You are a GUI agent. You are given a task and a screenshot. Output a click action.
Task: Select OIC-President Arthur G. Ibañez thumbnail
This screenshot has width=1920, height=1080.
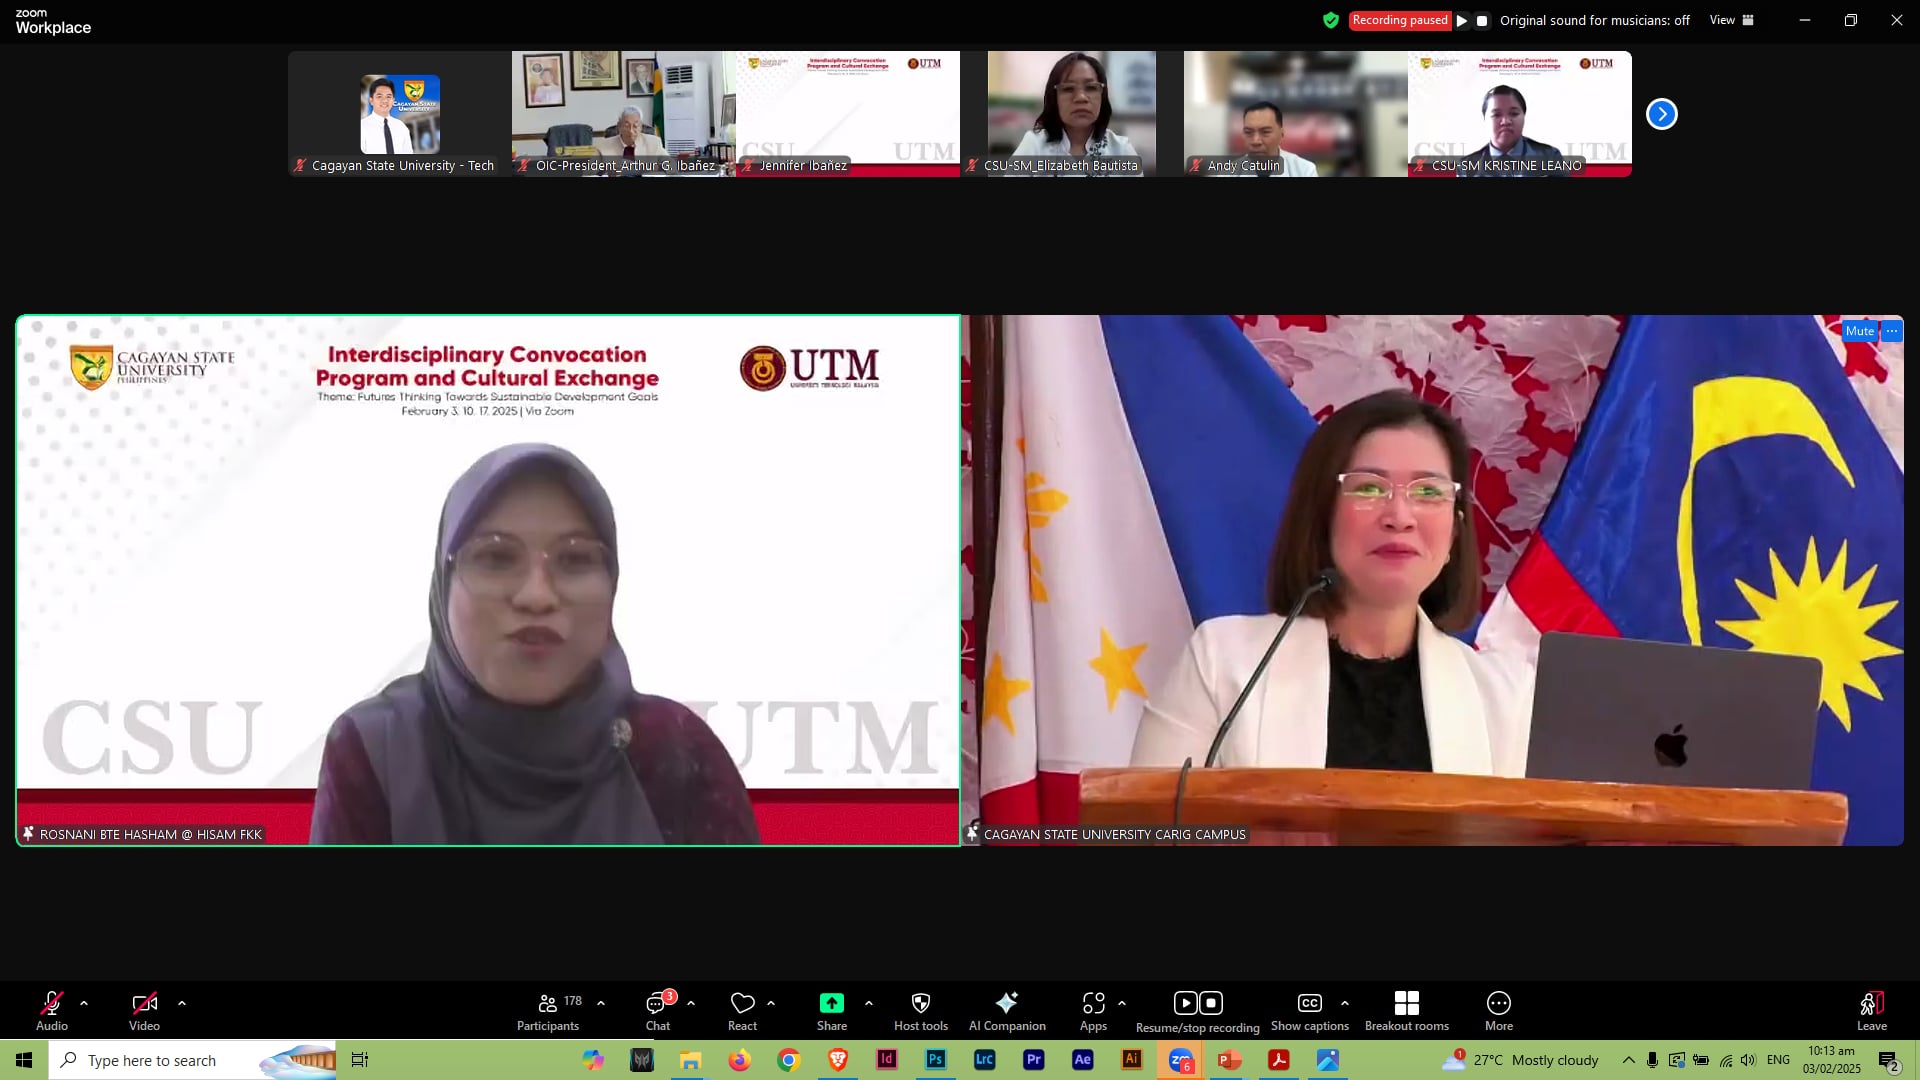[624, 114]
